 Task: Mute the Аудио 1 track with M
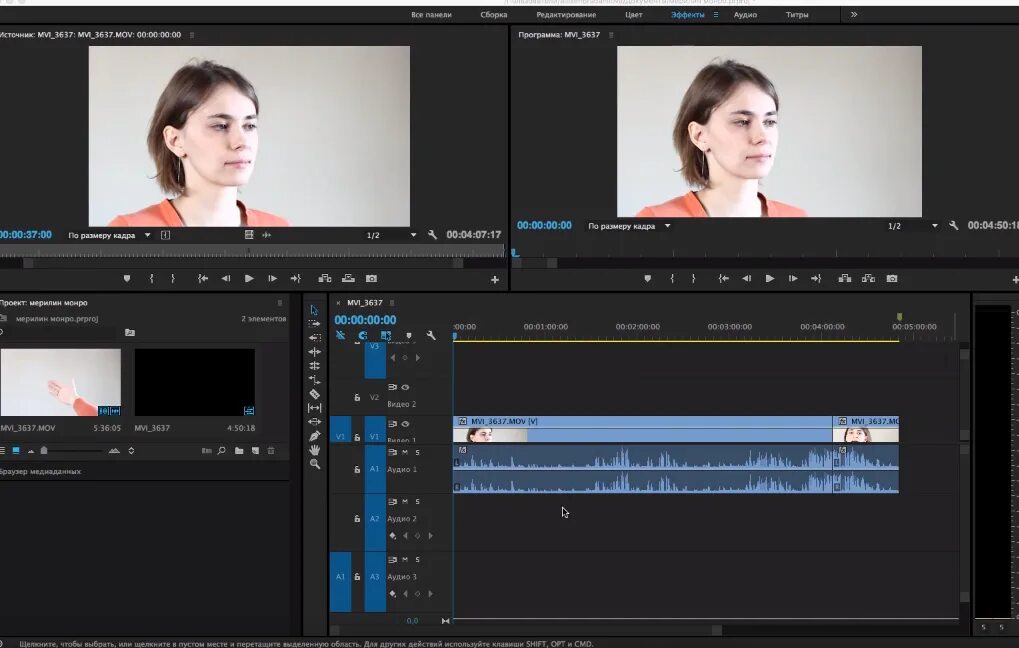click(404, 453)
